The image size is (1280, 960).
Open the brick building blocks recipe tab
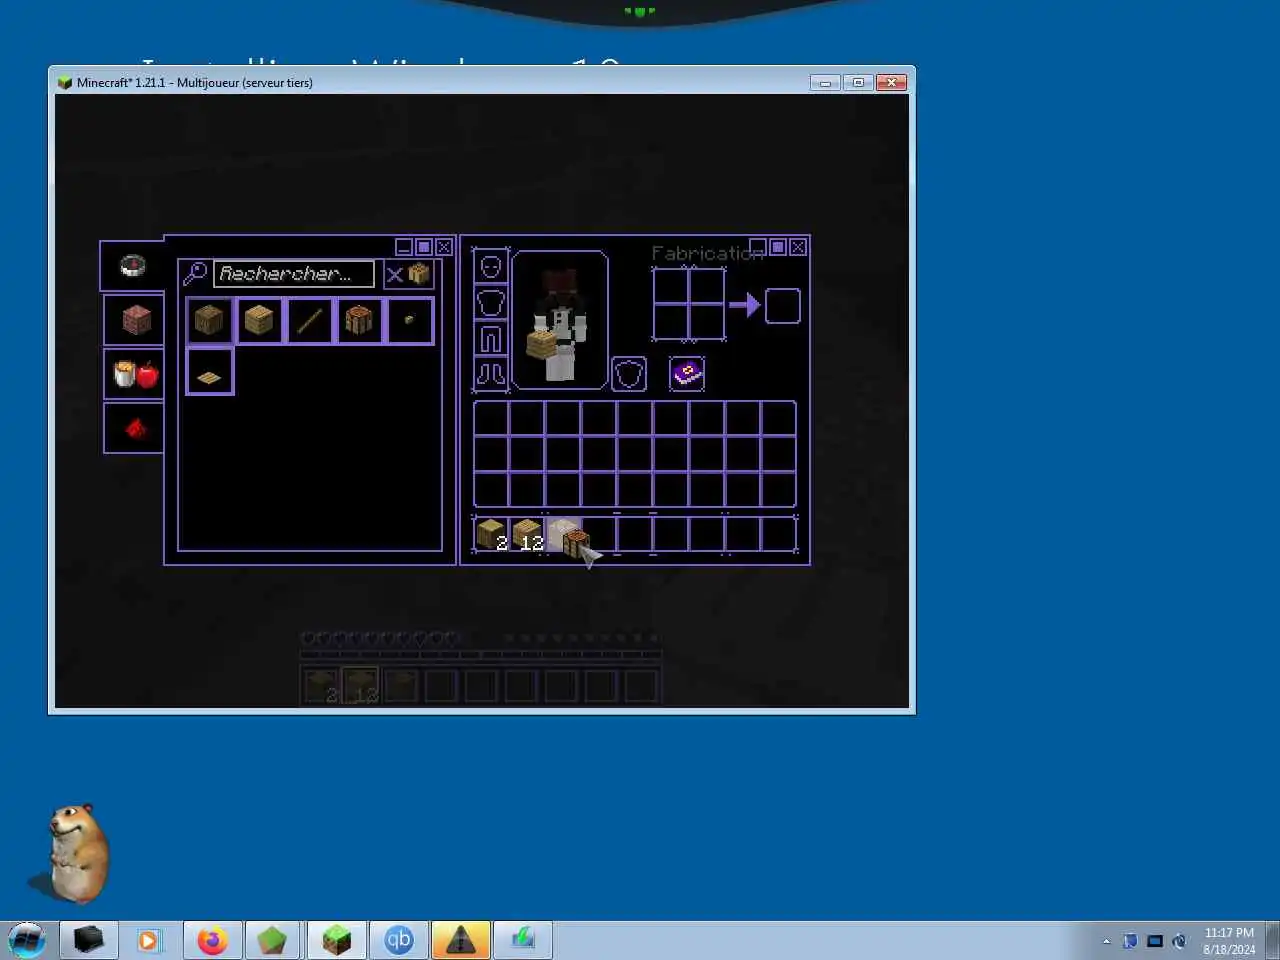(x=135, y=320)
